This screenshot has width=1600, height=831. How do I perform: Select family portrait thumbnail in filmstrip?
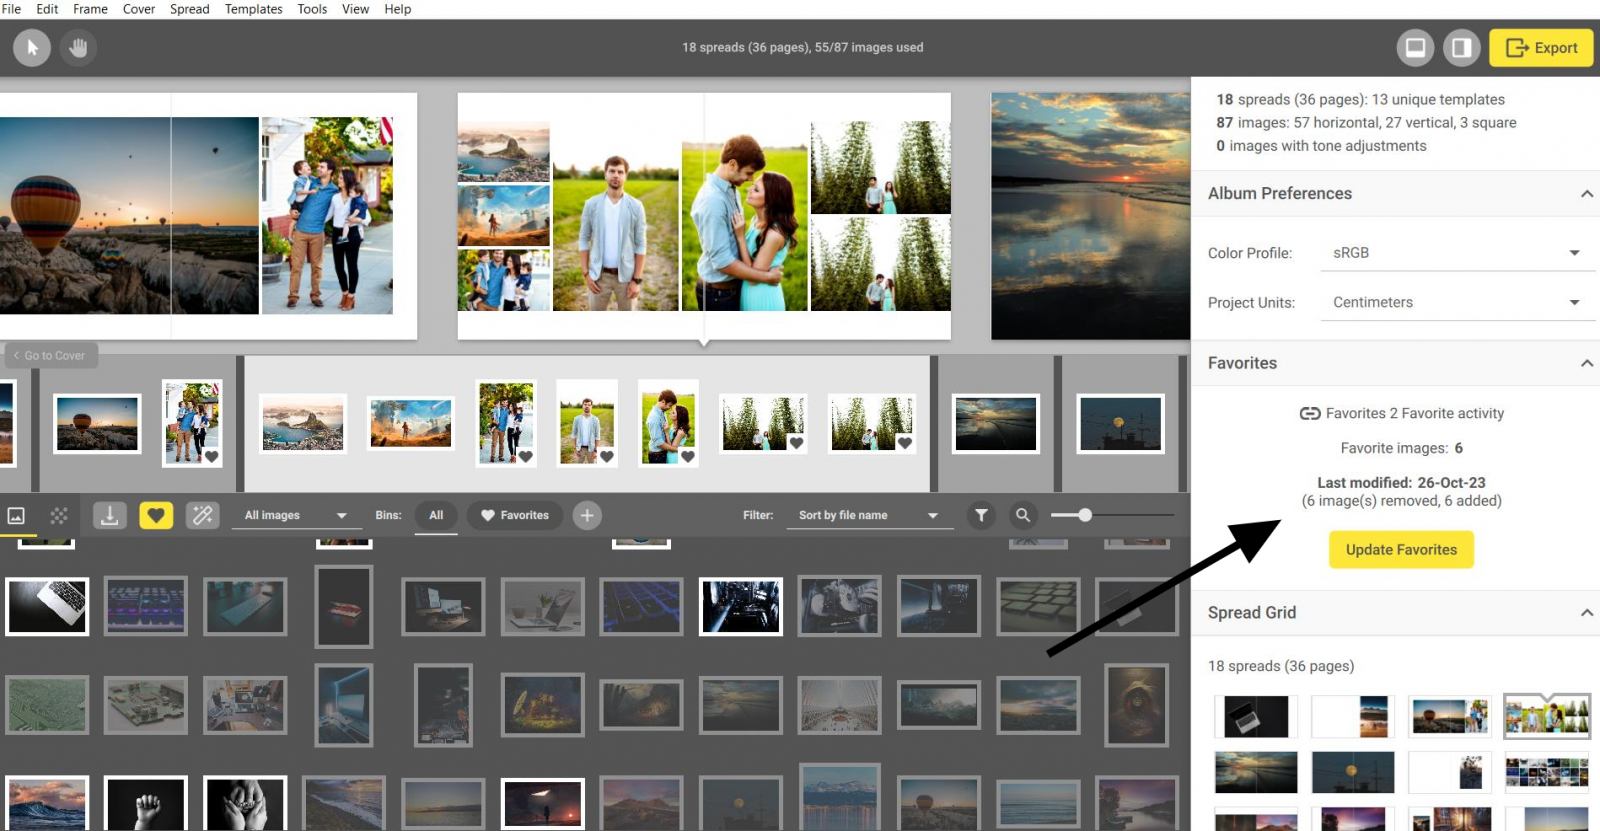click(x=192, y=423)
